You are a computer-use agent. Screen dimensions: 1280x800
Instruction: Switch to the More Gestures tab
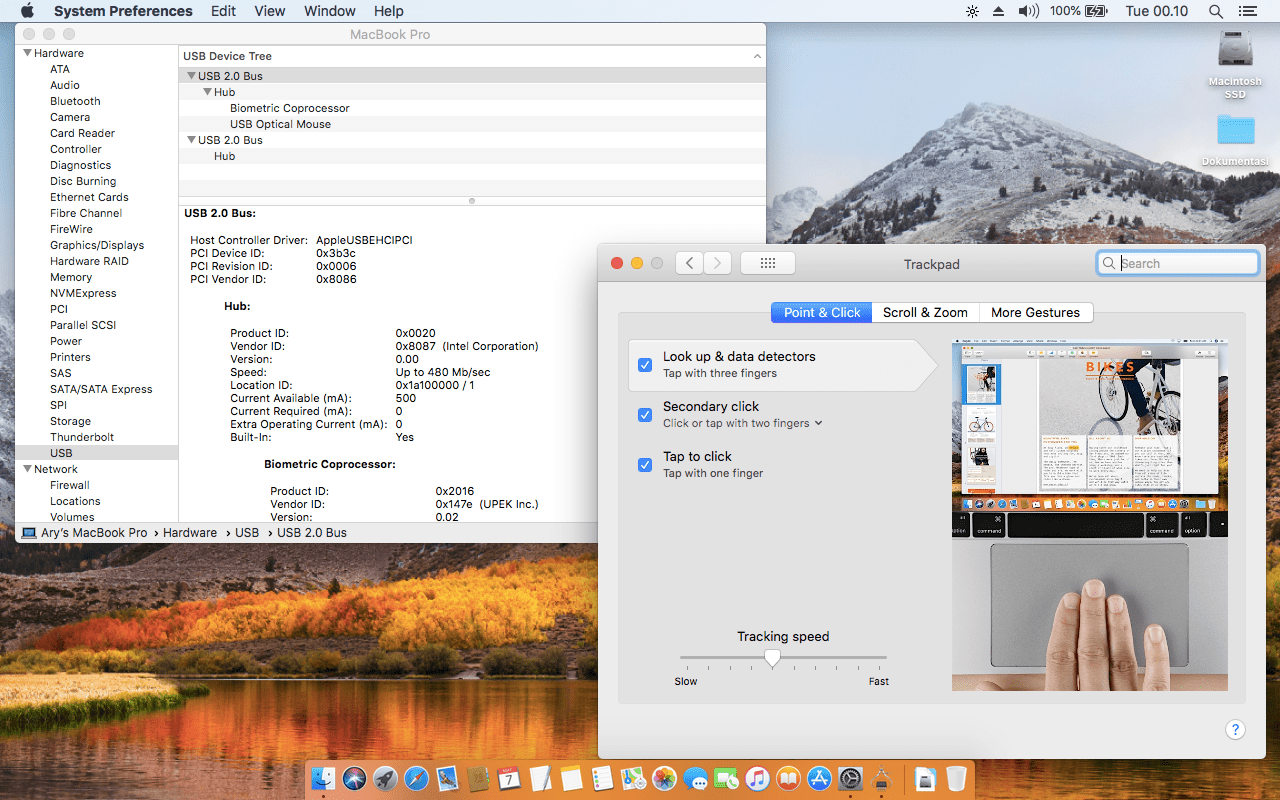pyautogui.click(x=1036, y=313)
